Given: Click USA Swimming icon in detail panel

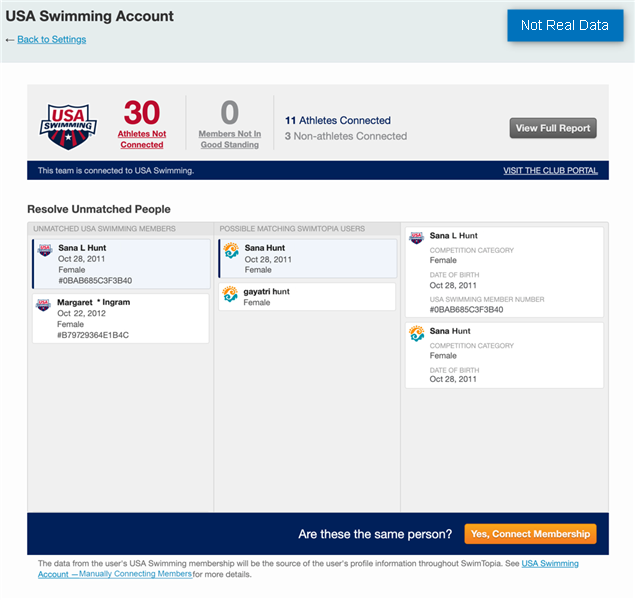Looking at the screenshot, I should pos(417,237).
